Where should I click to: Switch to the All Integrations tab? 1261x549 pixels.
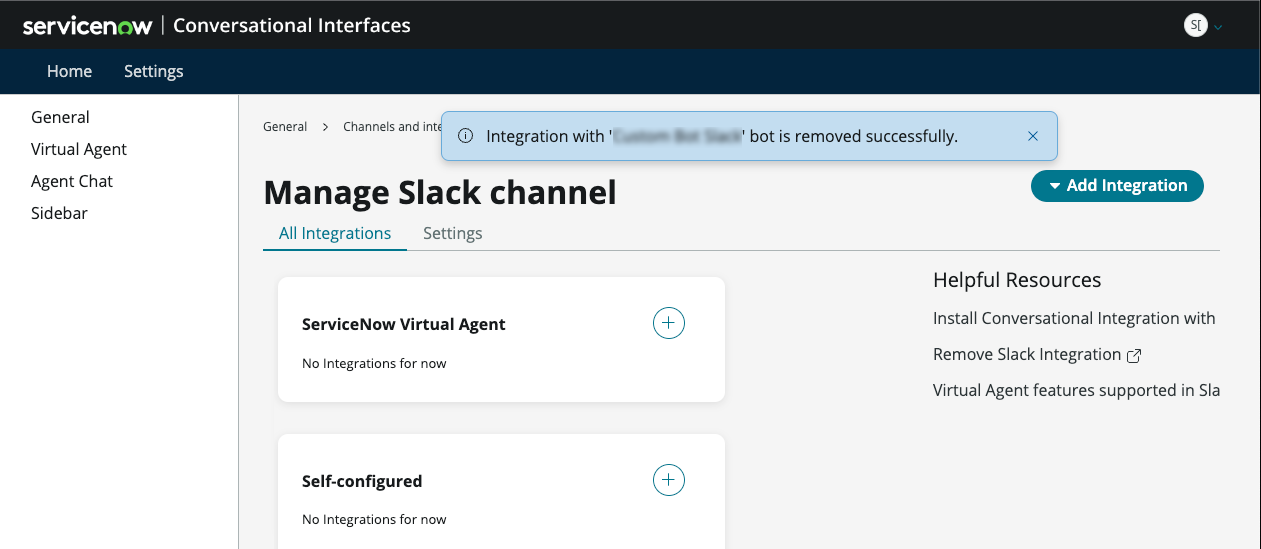pos(335,233)
